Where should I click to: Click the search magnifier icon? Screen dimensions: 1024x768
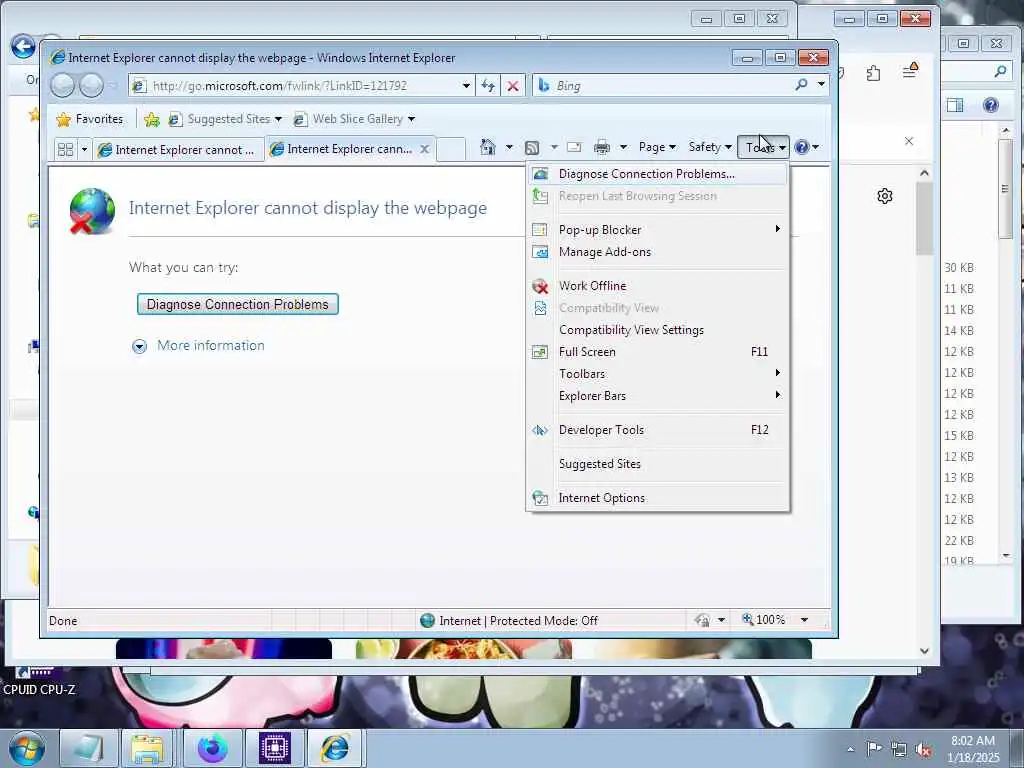(x=801, y=85)
